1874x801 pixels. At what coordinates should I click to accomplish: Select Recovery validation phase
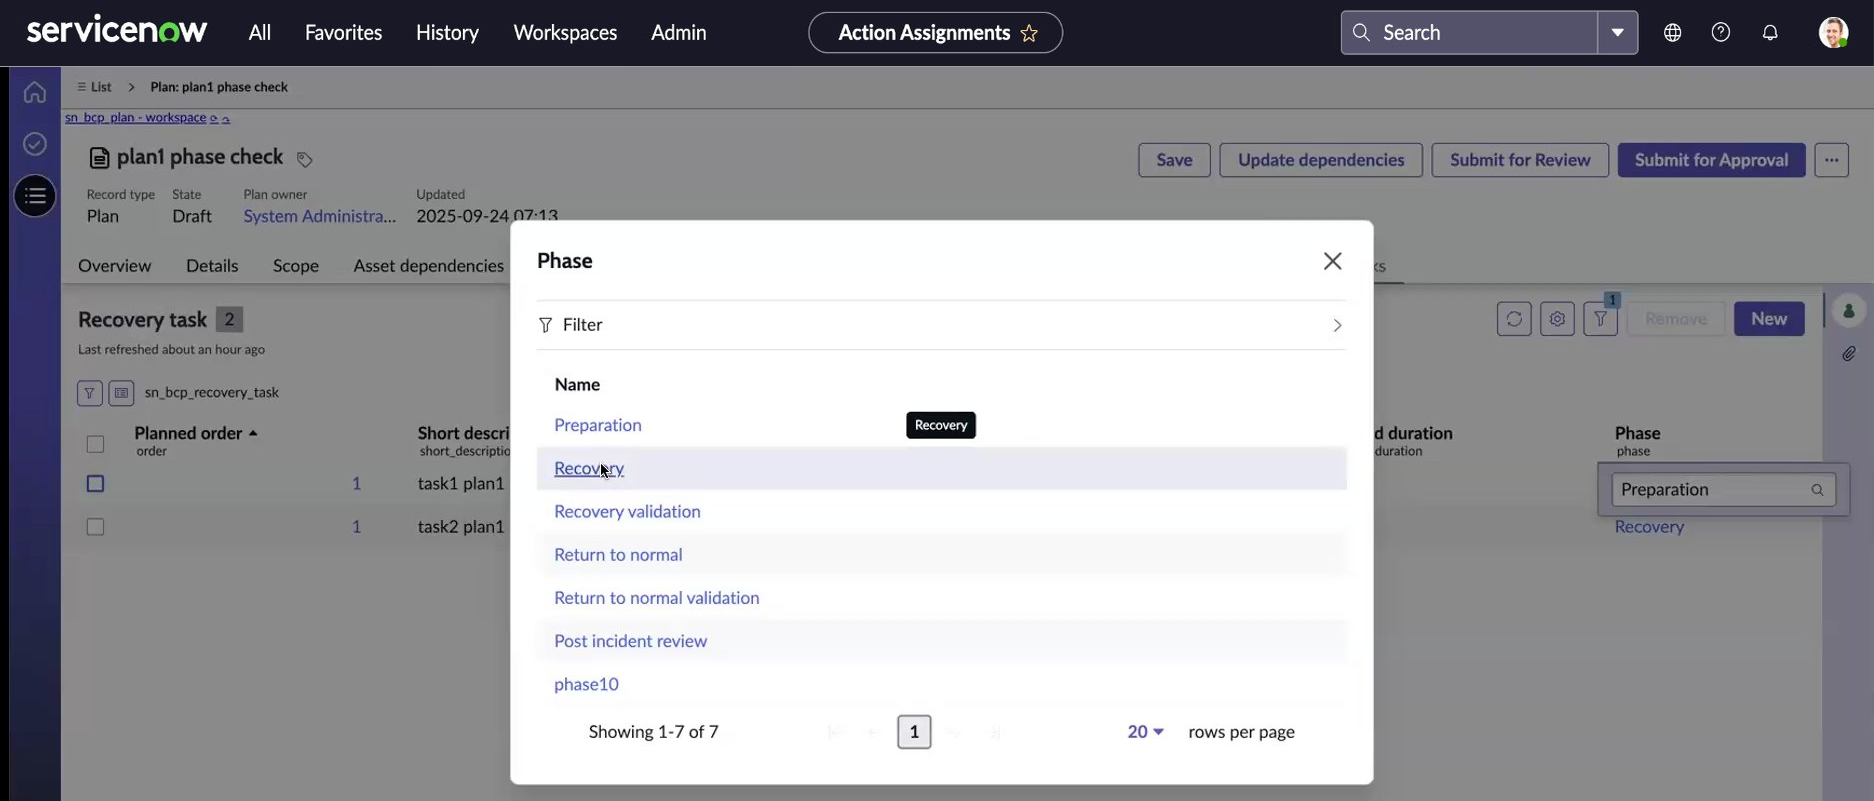(x=627, y=511)
